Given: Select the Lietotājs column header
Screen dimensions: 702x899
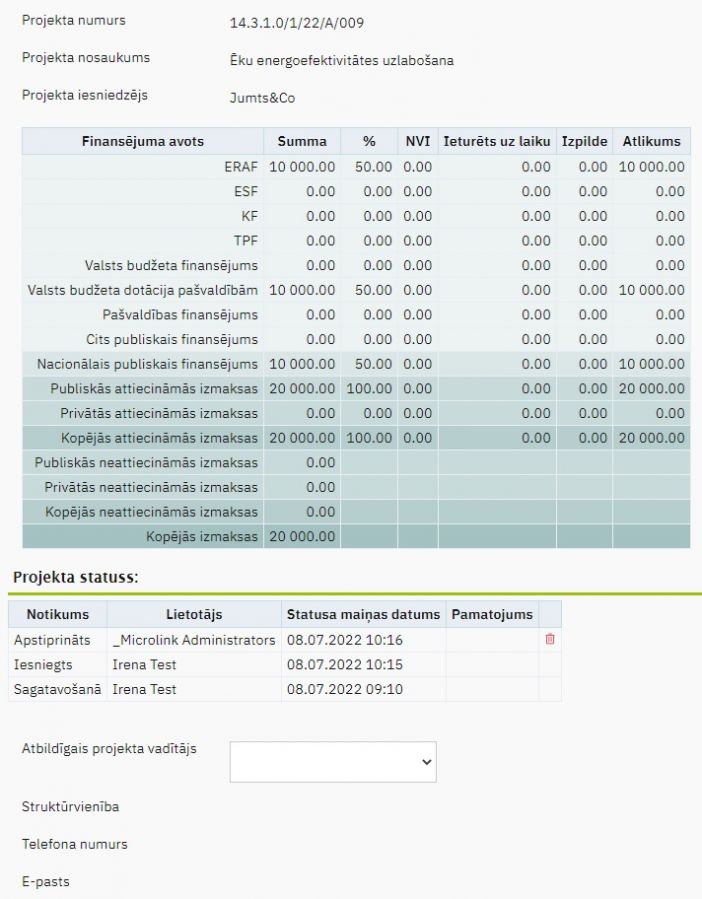Looking at the screenshot, I should [x=194, y=614].
